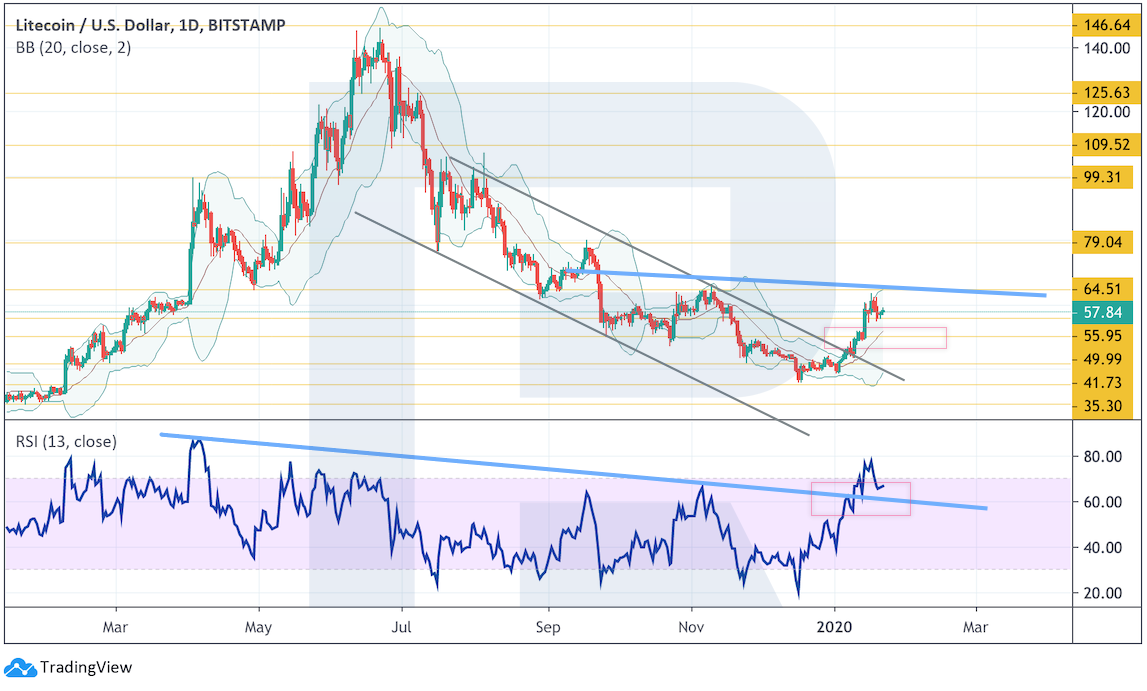Viewport: 1147px width, 691px height.
Task: Click the 125.63 price level label
Action: click(x=1106, y=93)
